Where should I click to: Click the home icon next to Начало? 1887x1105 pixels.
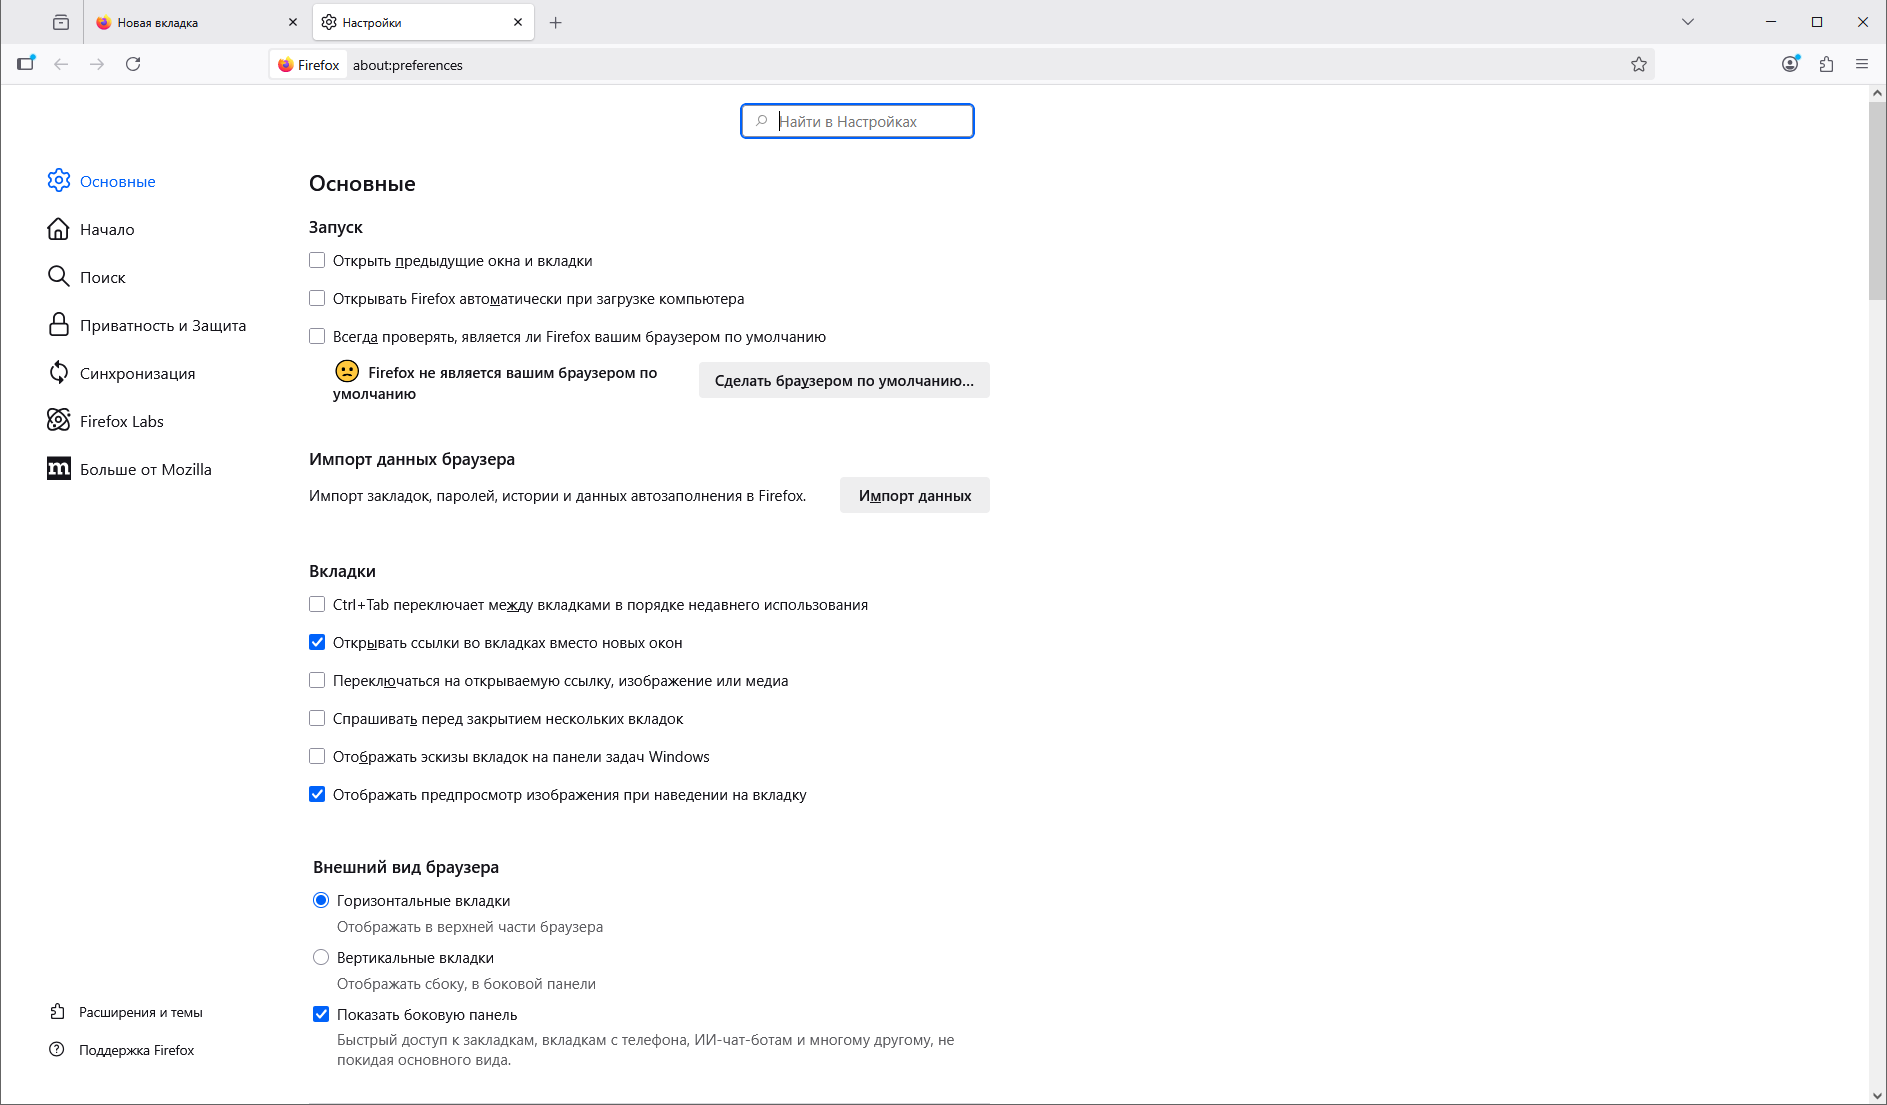coord(59,229)
